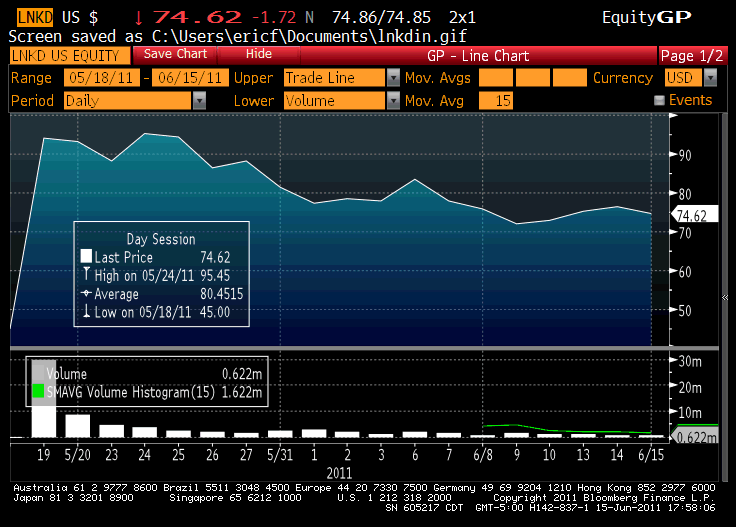Select the Daily period field
736x527 pixels.
click(128, 100)
